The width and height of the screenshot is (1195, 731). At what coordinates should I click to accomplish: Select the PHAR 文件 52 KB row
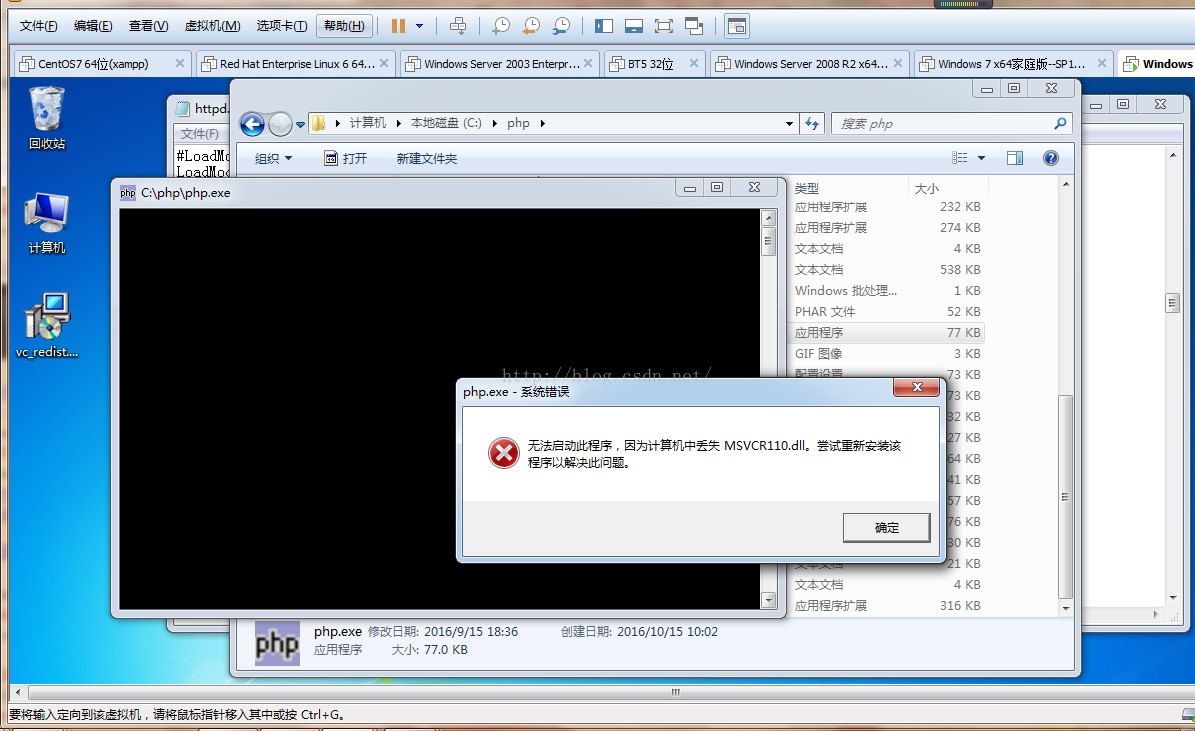[888, 312]
